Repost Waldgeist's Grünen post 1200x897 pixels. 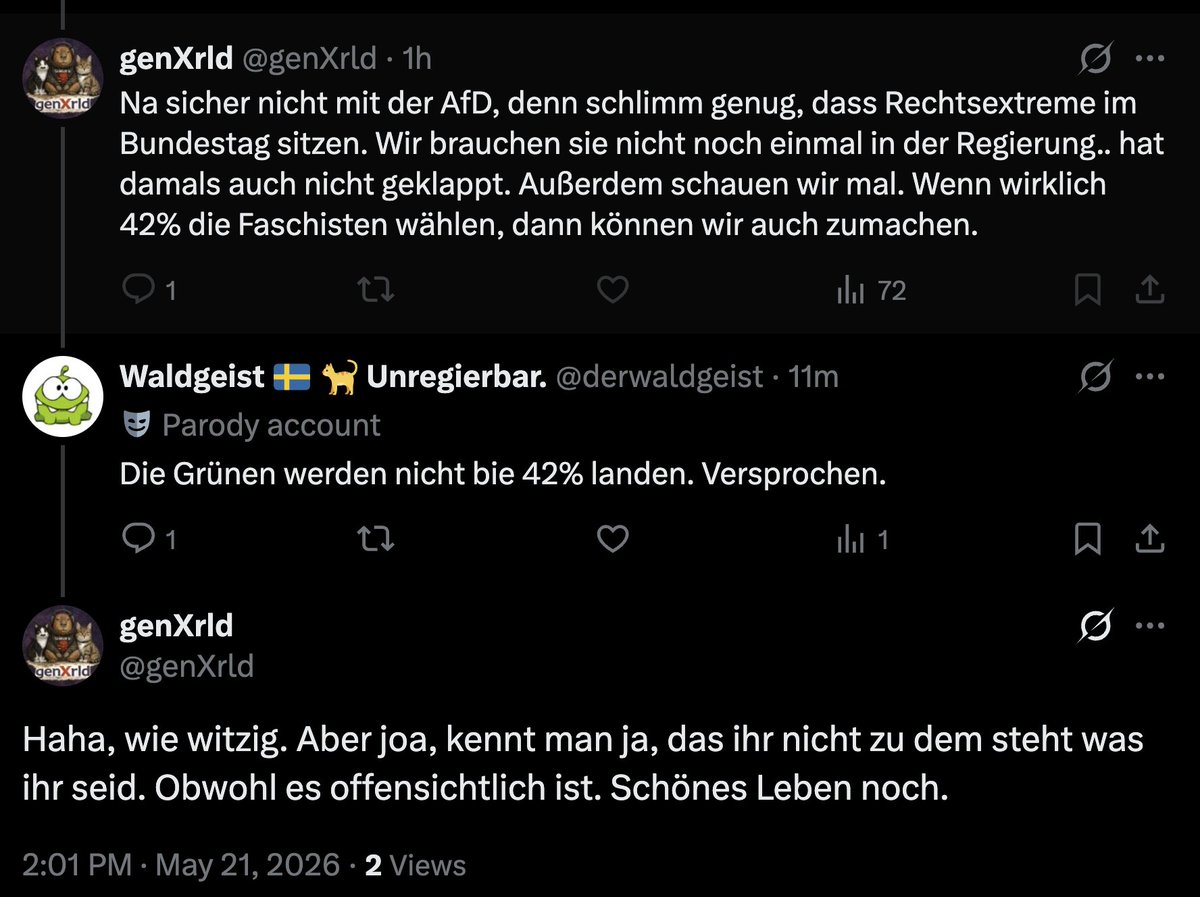coord(376,540)
